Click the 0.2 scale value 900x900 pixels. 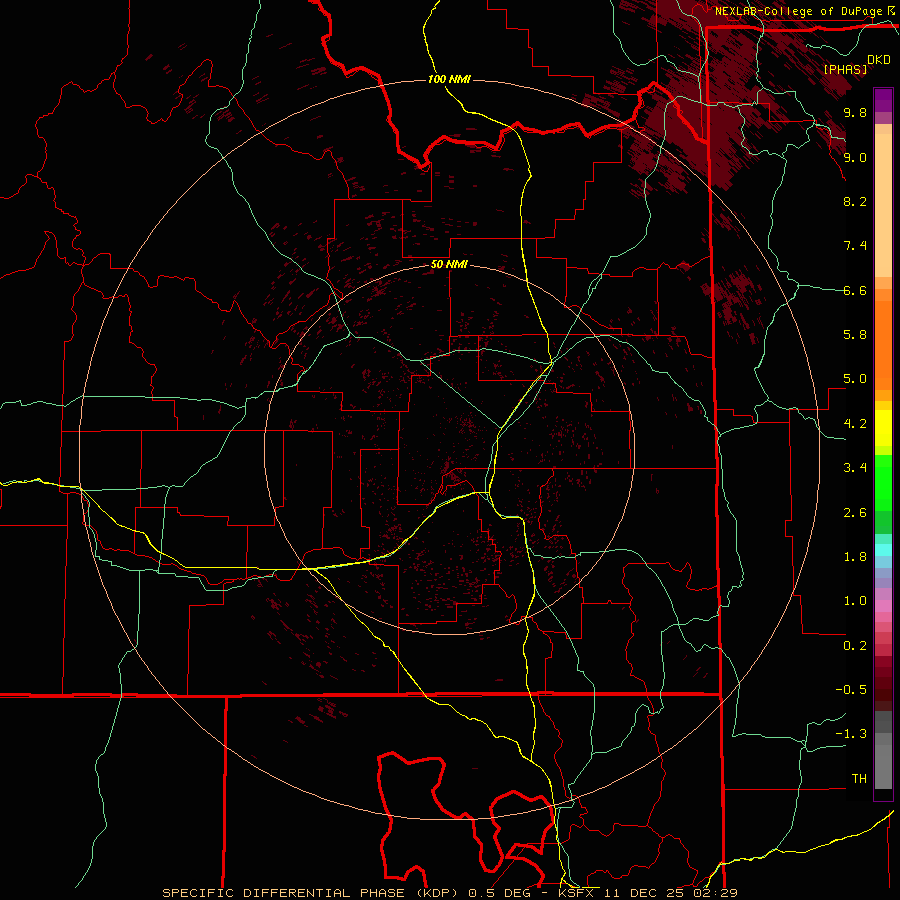[855, 646]
